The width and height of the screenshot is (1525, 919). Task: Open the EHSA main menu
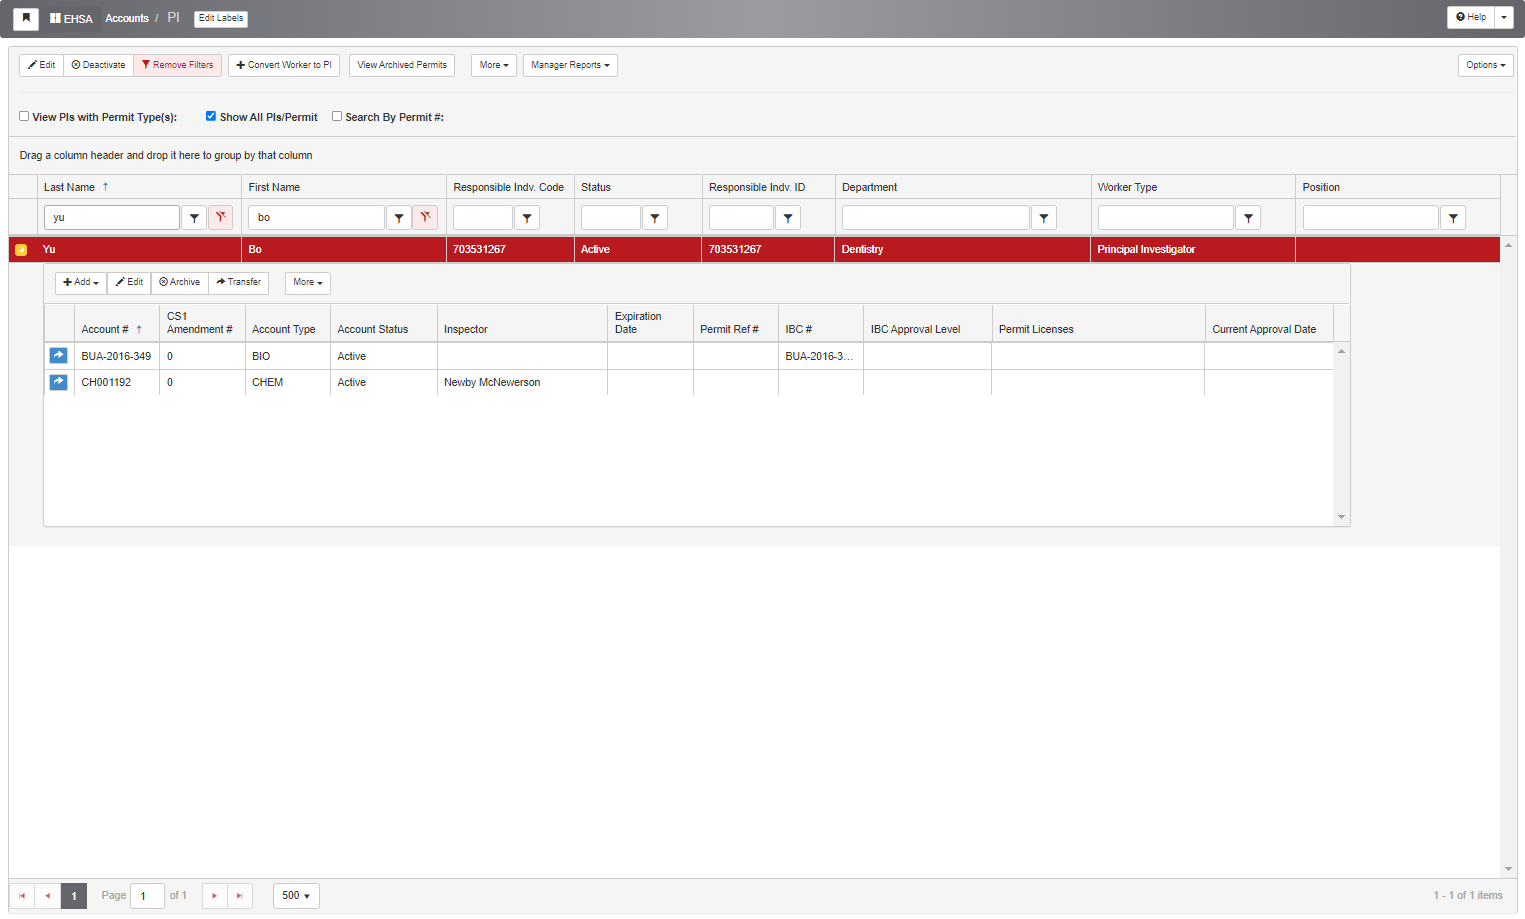tap(71, 18)
